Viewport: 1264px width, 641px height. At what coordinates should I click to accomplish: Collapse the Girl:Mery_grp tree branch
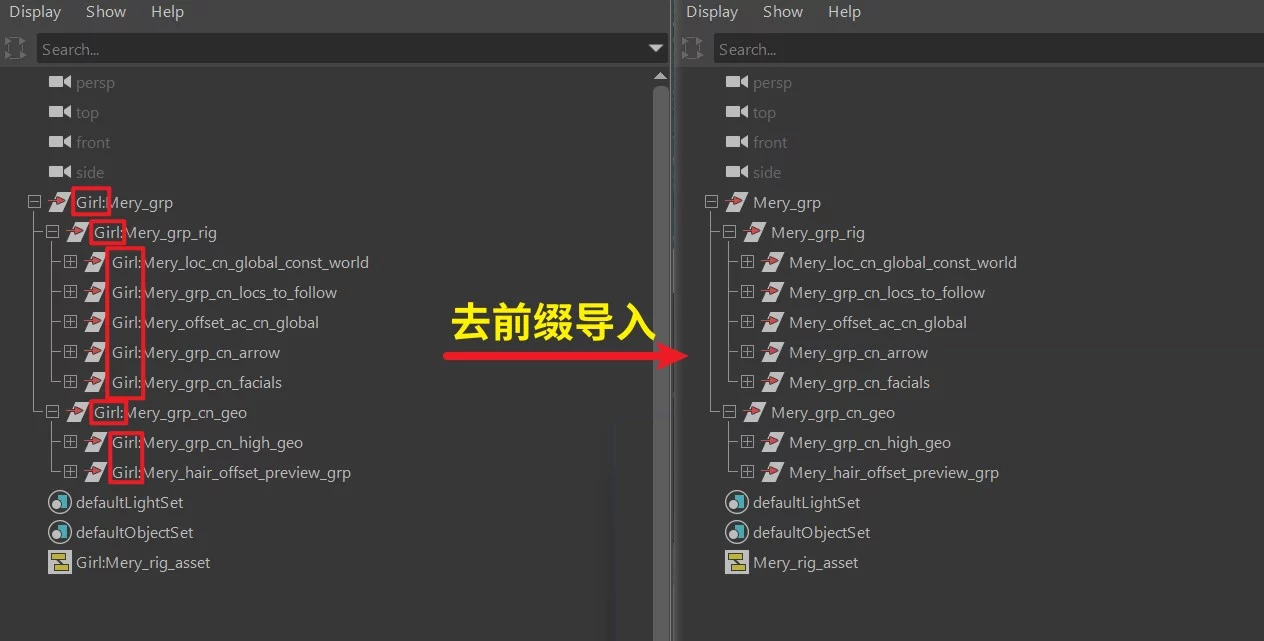point(32,202)
